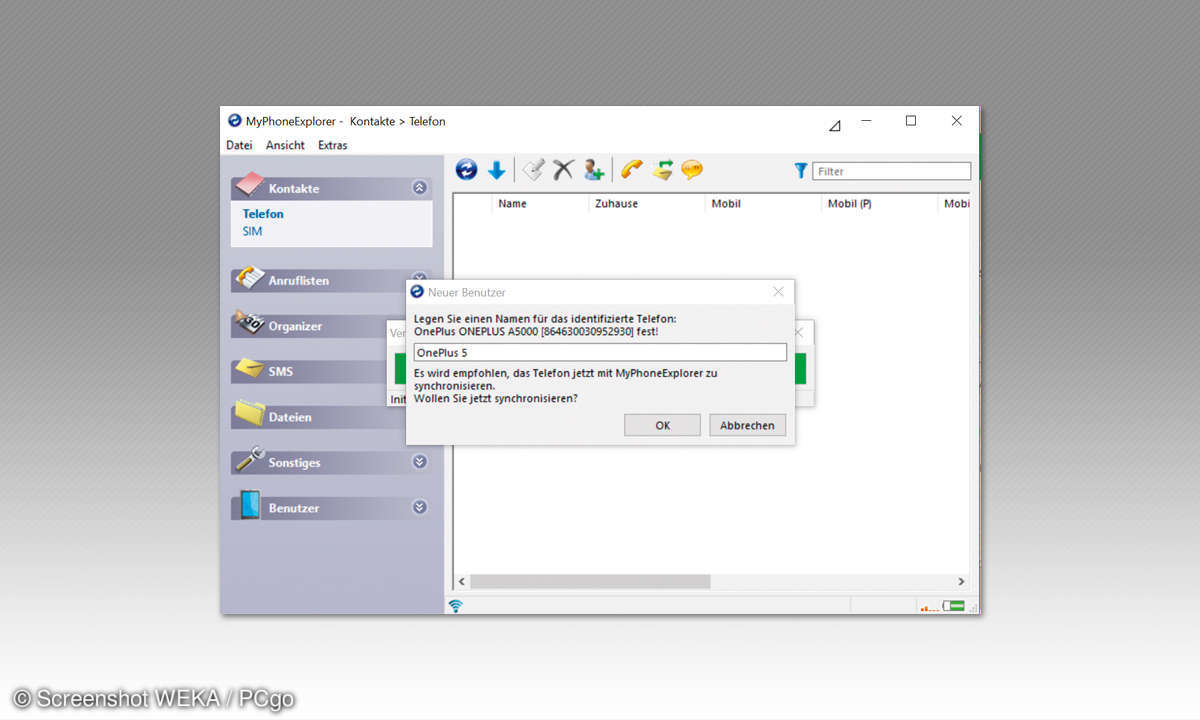1200x720 pixels.
Task: Click the device ID text "OnePlus ONEPLUS A5000 [864630030952930] fest!"
Action: click(536, 331)
